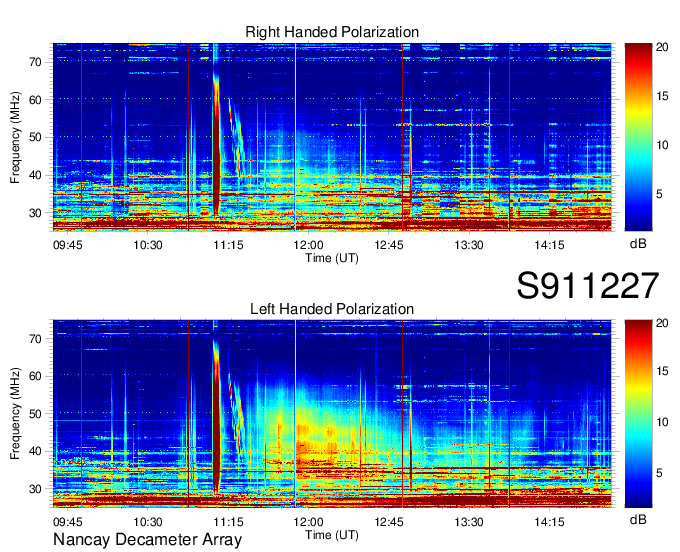
Task: Click the 30 MHz tick of Left Handed plot
Action: [36, 489]
